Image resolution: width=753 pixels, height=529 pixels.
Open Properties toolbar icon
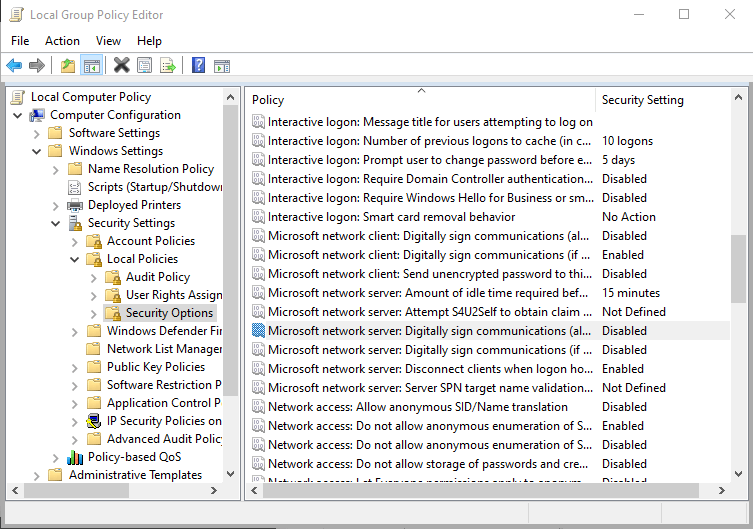[x=145, y=66]
